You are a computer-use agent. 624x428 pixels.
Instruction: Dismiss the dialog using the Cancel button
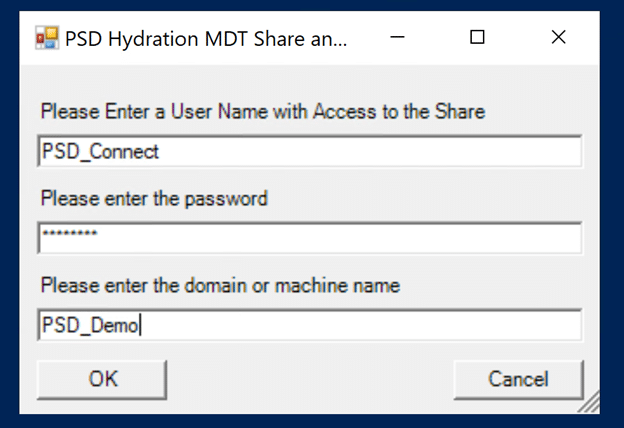tap(518, 379)
